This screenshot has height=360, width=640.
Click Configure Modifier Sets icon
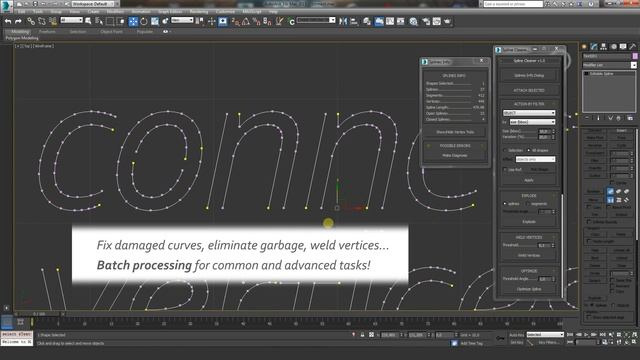pyautogui.click(x=630, y=118)
